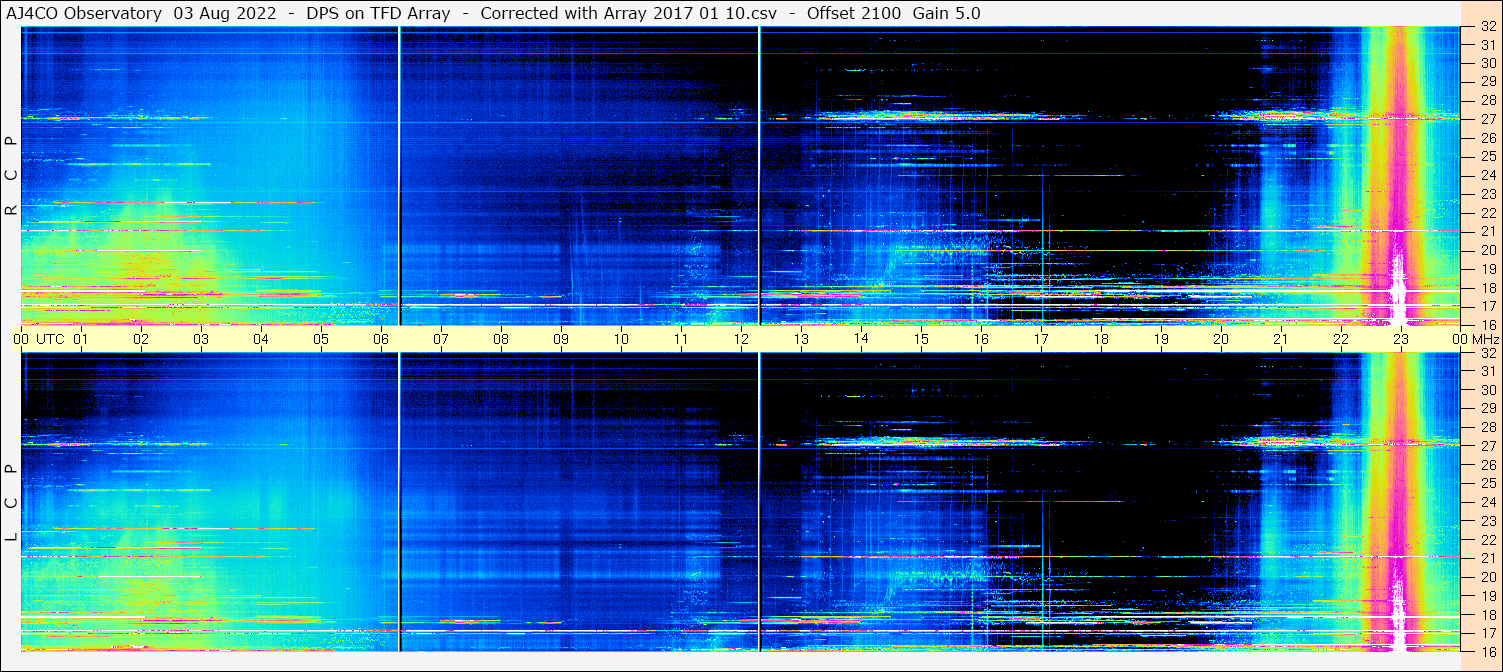Click the "15" hour mark on time axis
The image size is (1503, 672).
[921, 339]
